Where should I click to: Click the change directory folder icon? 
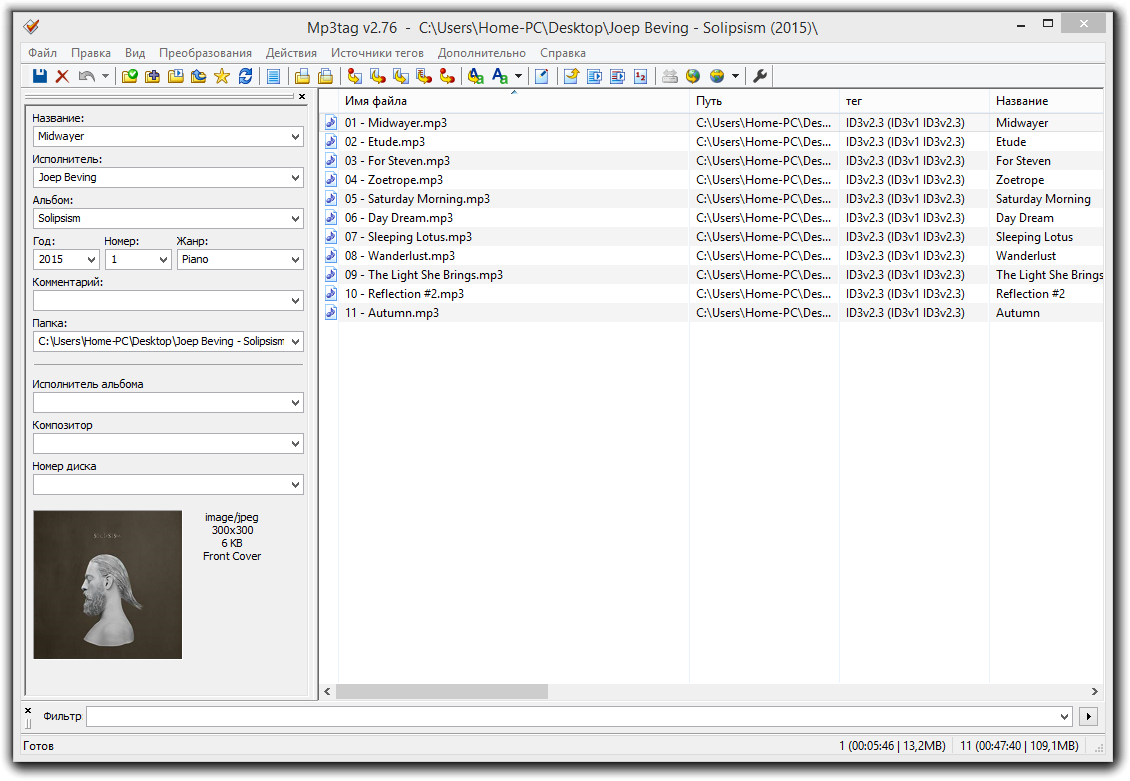click(130, 76)
